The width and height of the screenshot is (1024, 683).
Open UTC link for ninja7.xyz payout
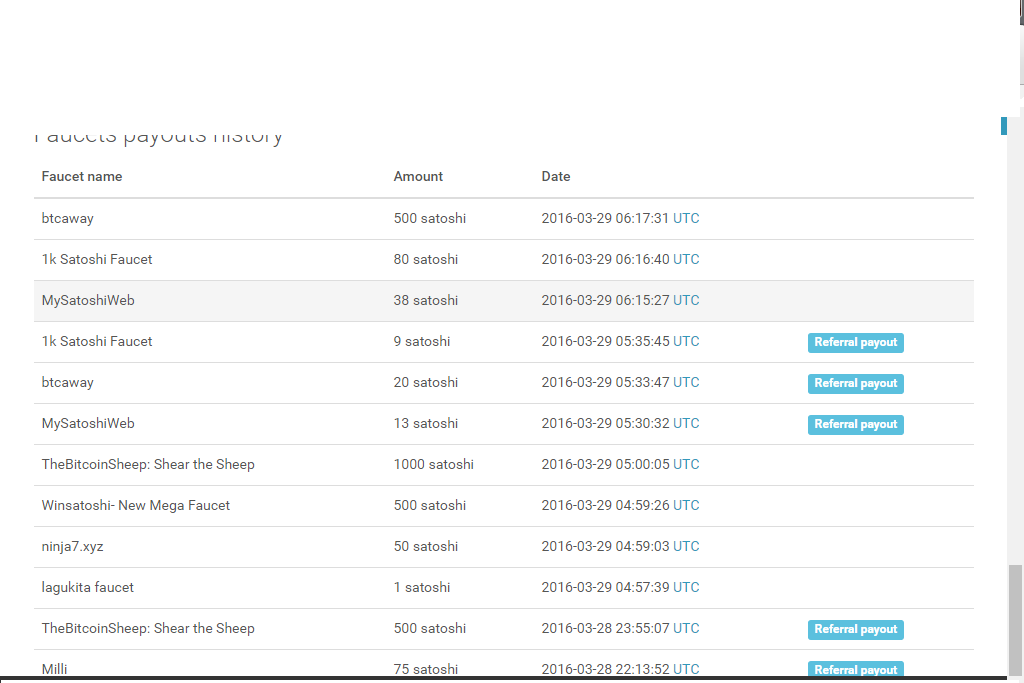click(686, 546)
